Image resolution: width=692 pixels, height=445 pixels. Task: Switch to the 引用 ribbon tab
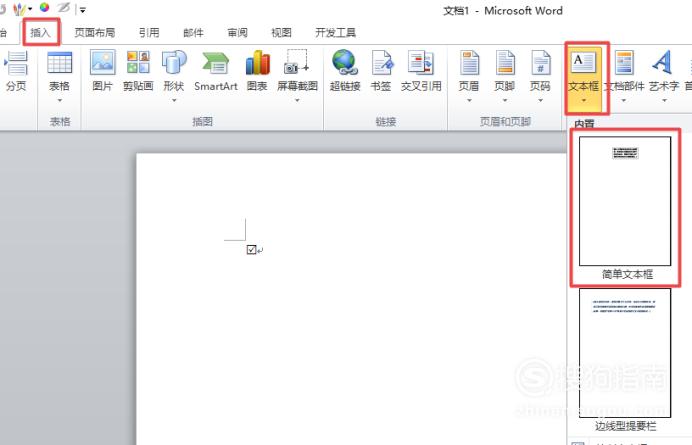coord(149,33)
